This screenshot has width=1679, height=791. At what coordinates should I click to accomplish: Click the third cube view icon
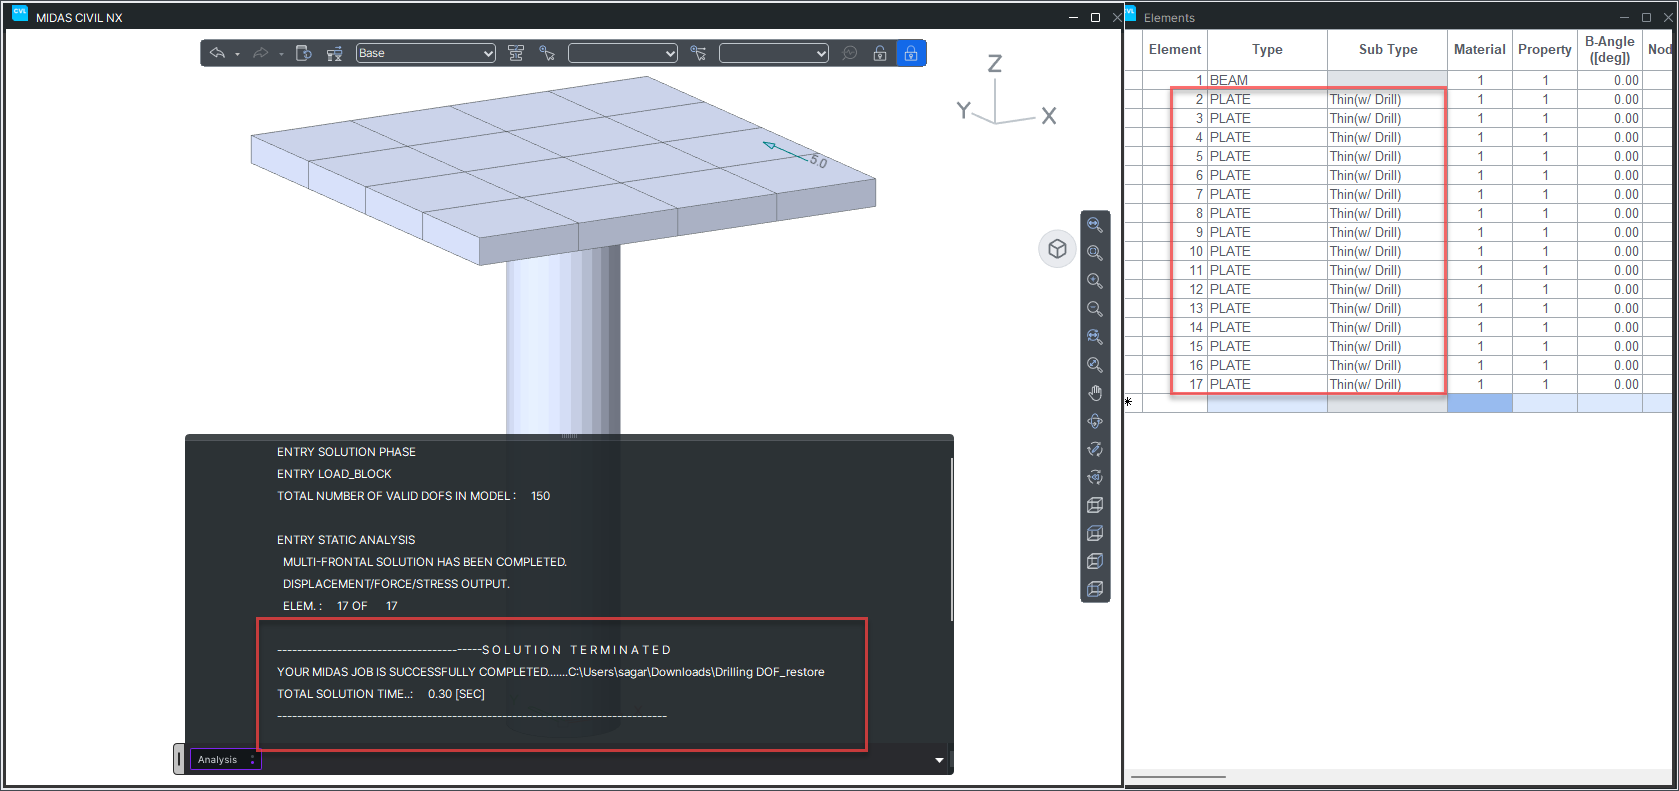click(1095, 561)
